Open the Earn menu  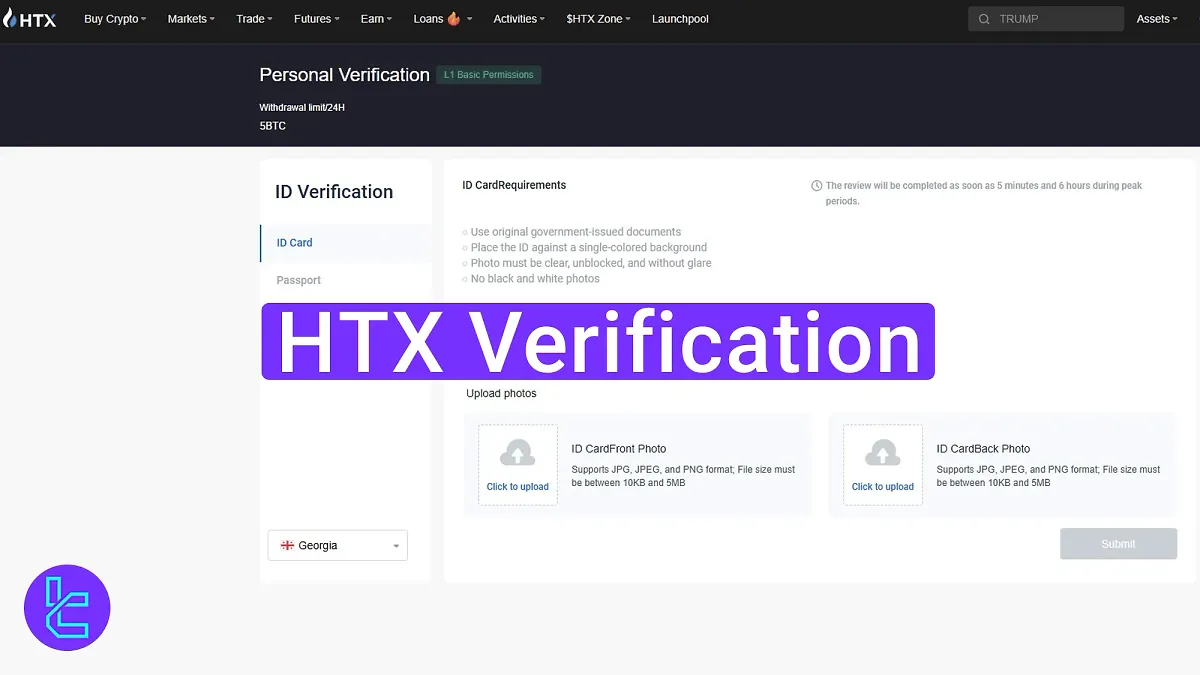click(x=373, y=18)
